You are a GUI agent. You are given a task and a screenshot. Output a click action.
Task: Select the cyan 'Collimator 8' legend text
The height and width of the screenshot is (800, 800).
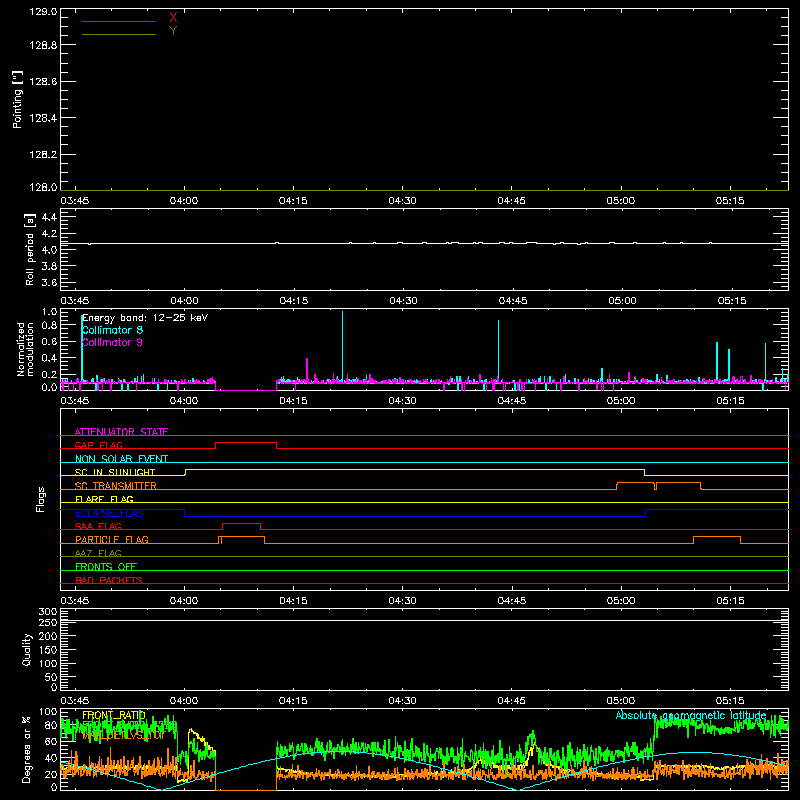tap(112, 330)
